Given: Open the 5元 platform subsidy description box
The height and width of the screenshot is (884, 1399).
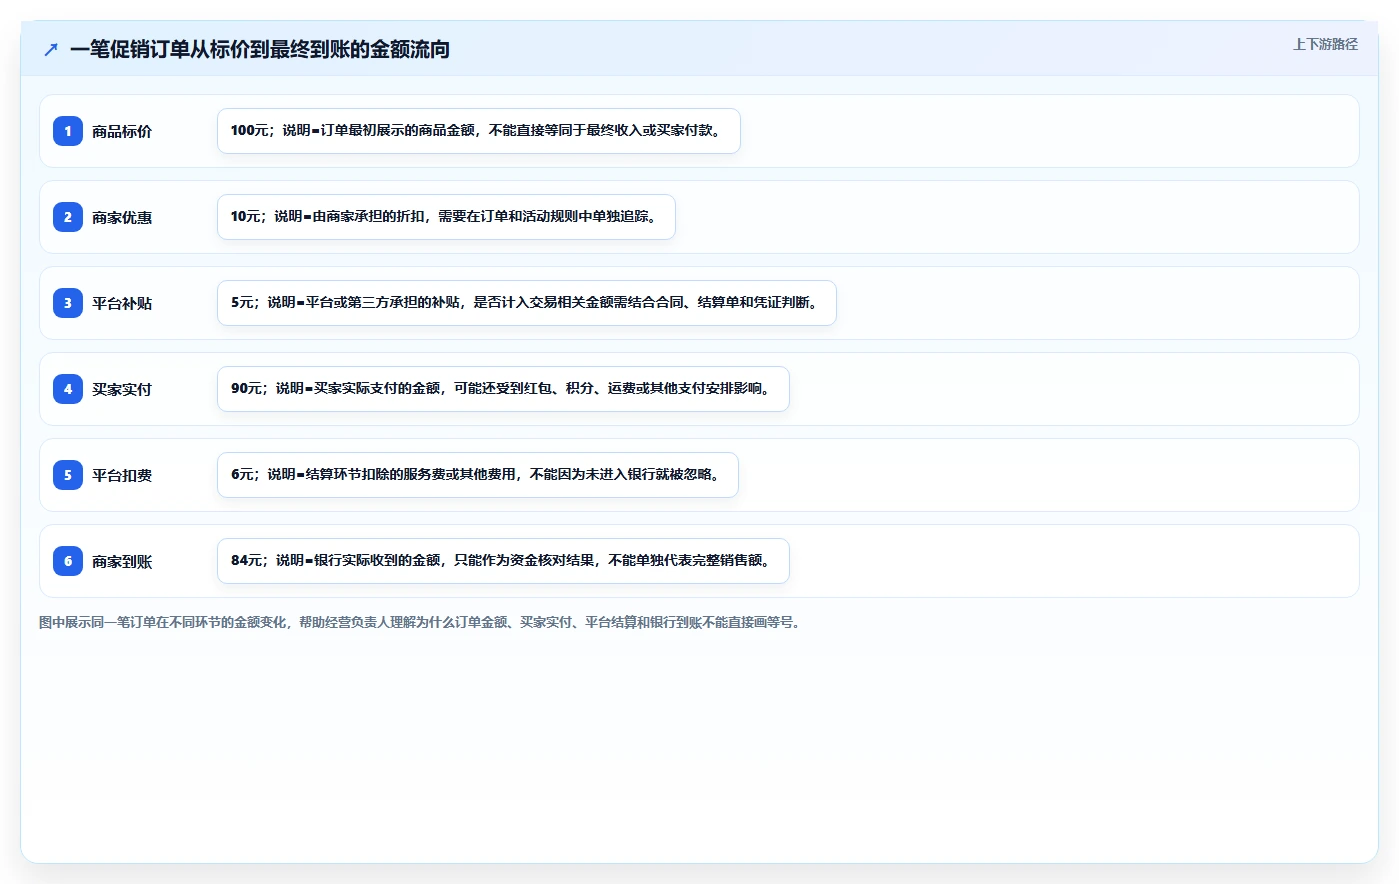Looking at the screenshot, I should (527, 303).
